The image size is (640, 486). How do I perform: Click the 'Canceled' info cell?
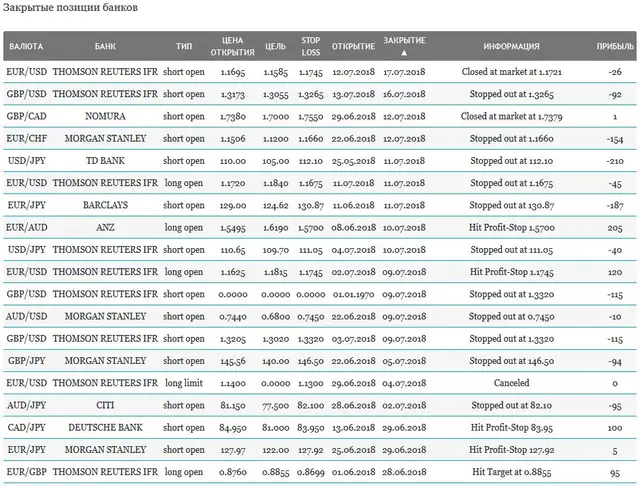click(512, 383)
